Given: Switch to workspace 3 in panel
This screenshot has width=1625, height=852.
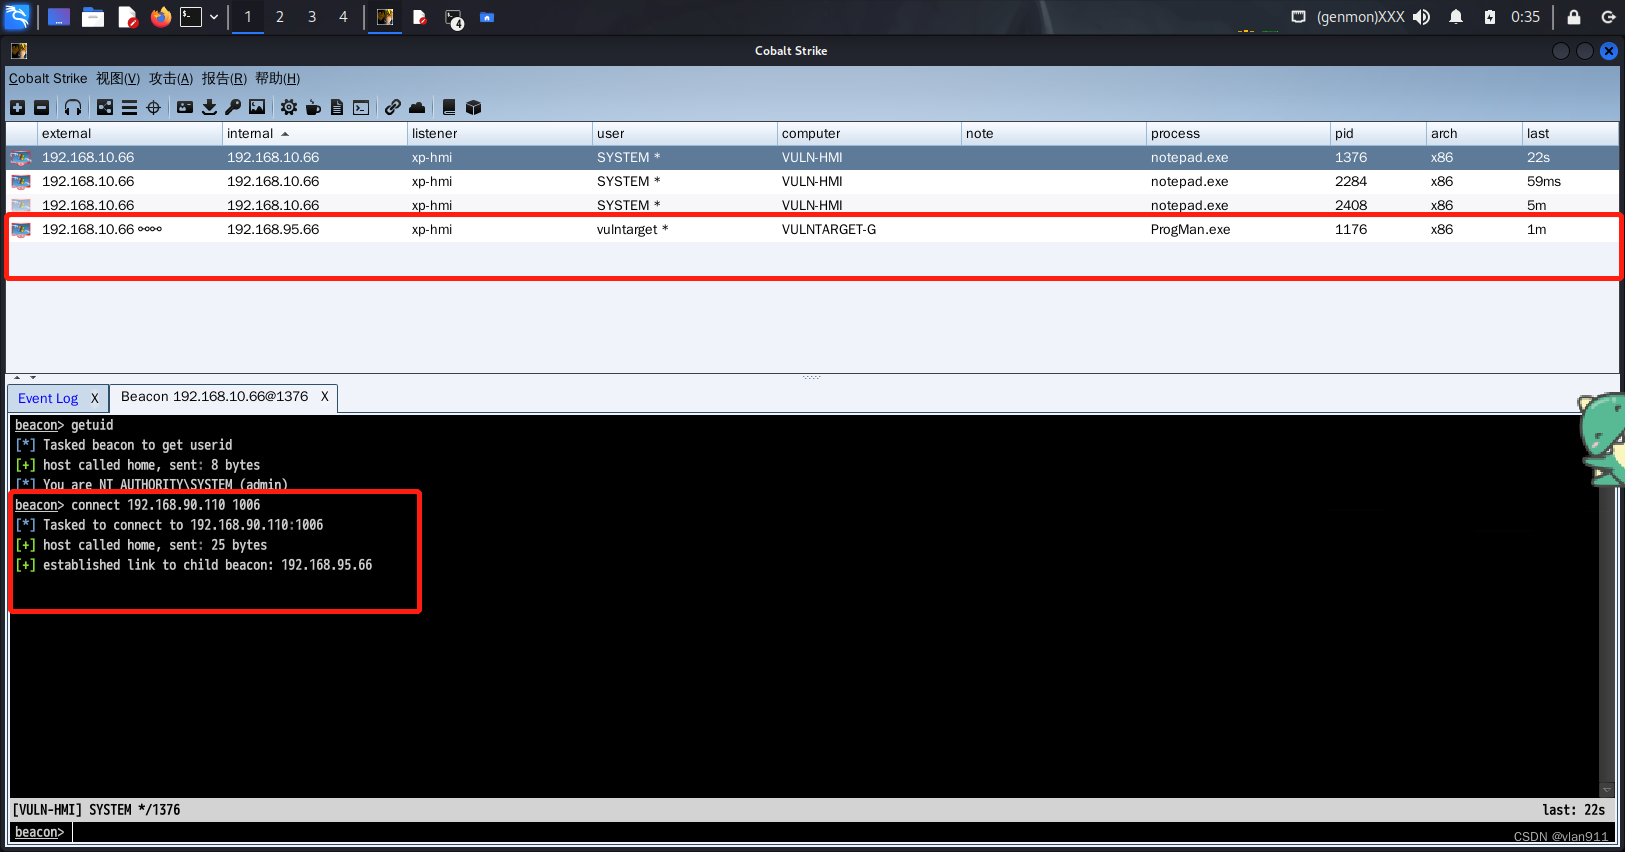Looking at the screenshot, I should [x=312, y=17].
